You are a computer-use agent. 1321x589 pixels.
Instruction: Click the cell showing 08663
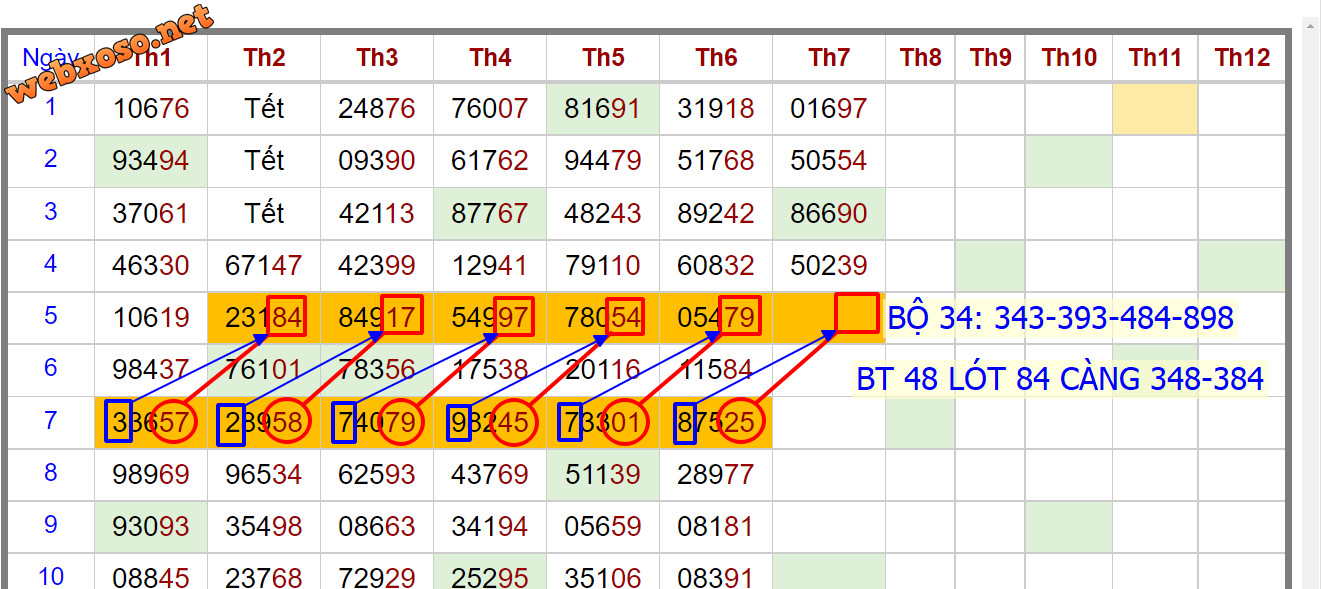point(377,527)
